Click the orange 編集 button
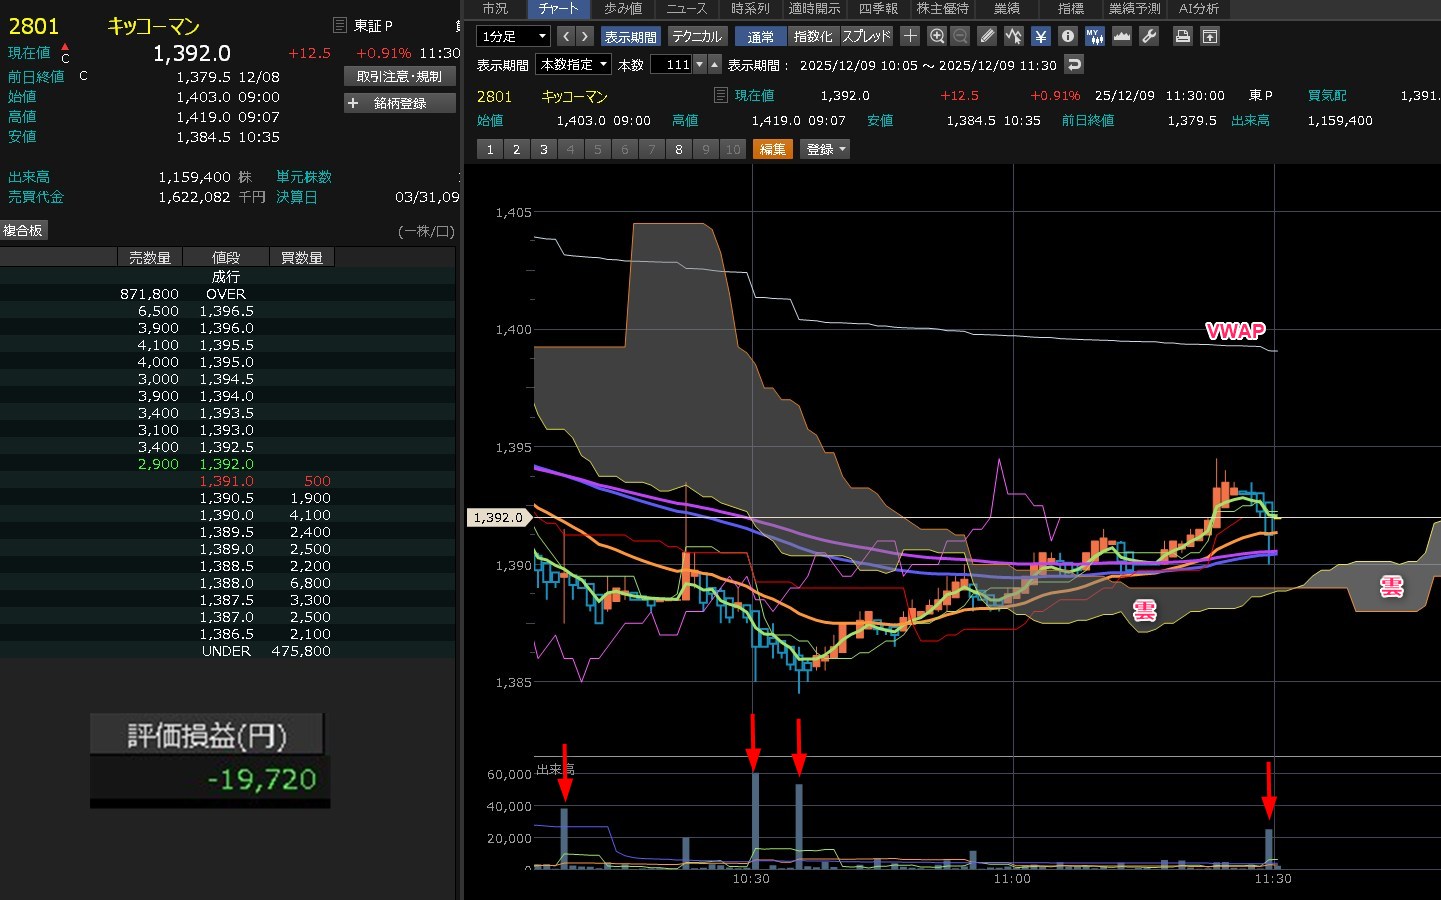The width and height of the screenshot is (1441, 900). click(x=772, y=149)
